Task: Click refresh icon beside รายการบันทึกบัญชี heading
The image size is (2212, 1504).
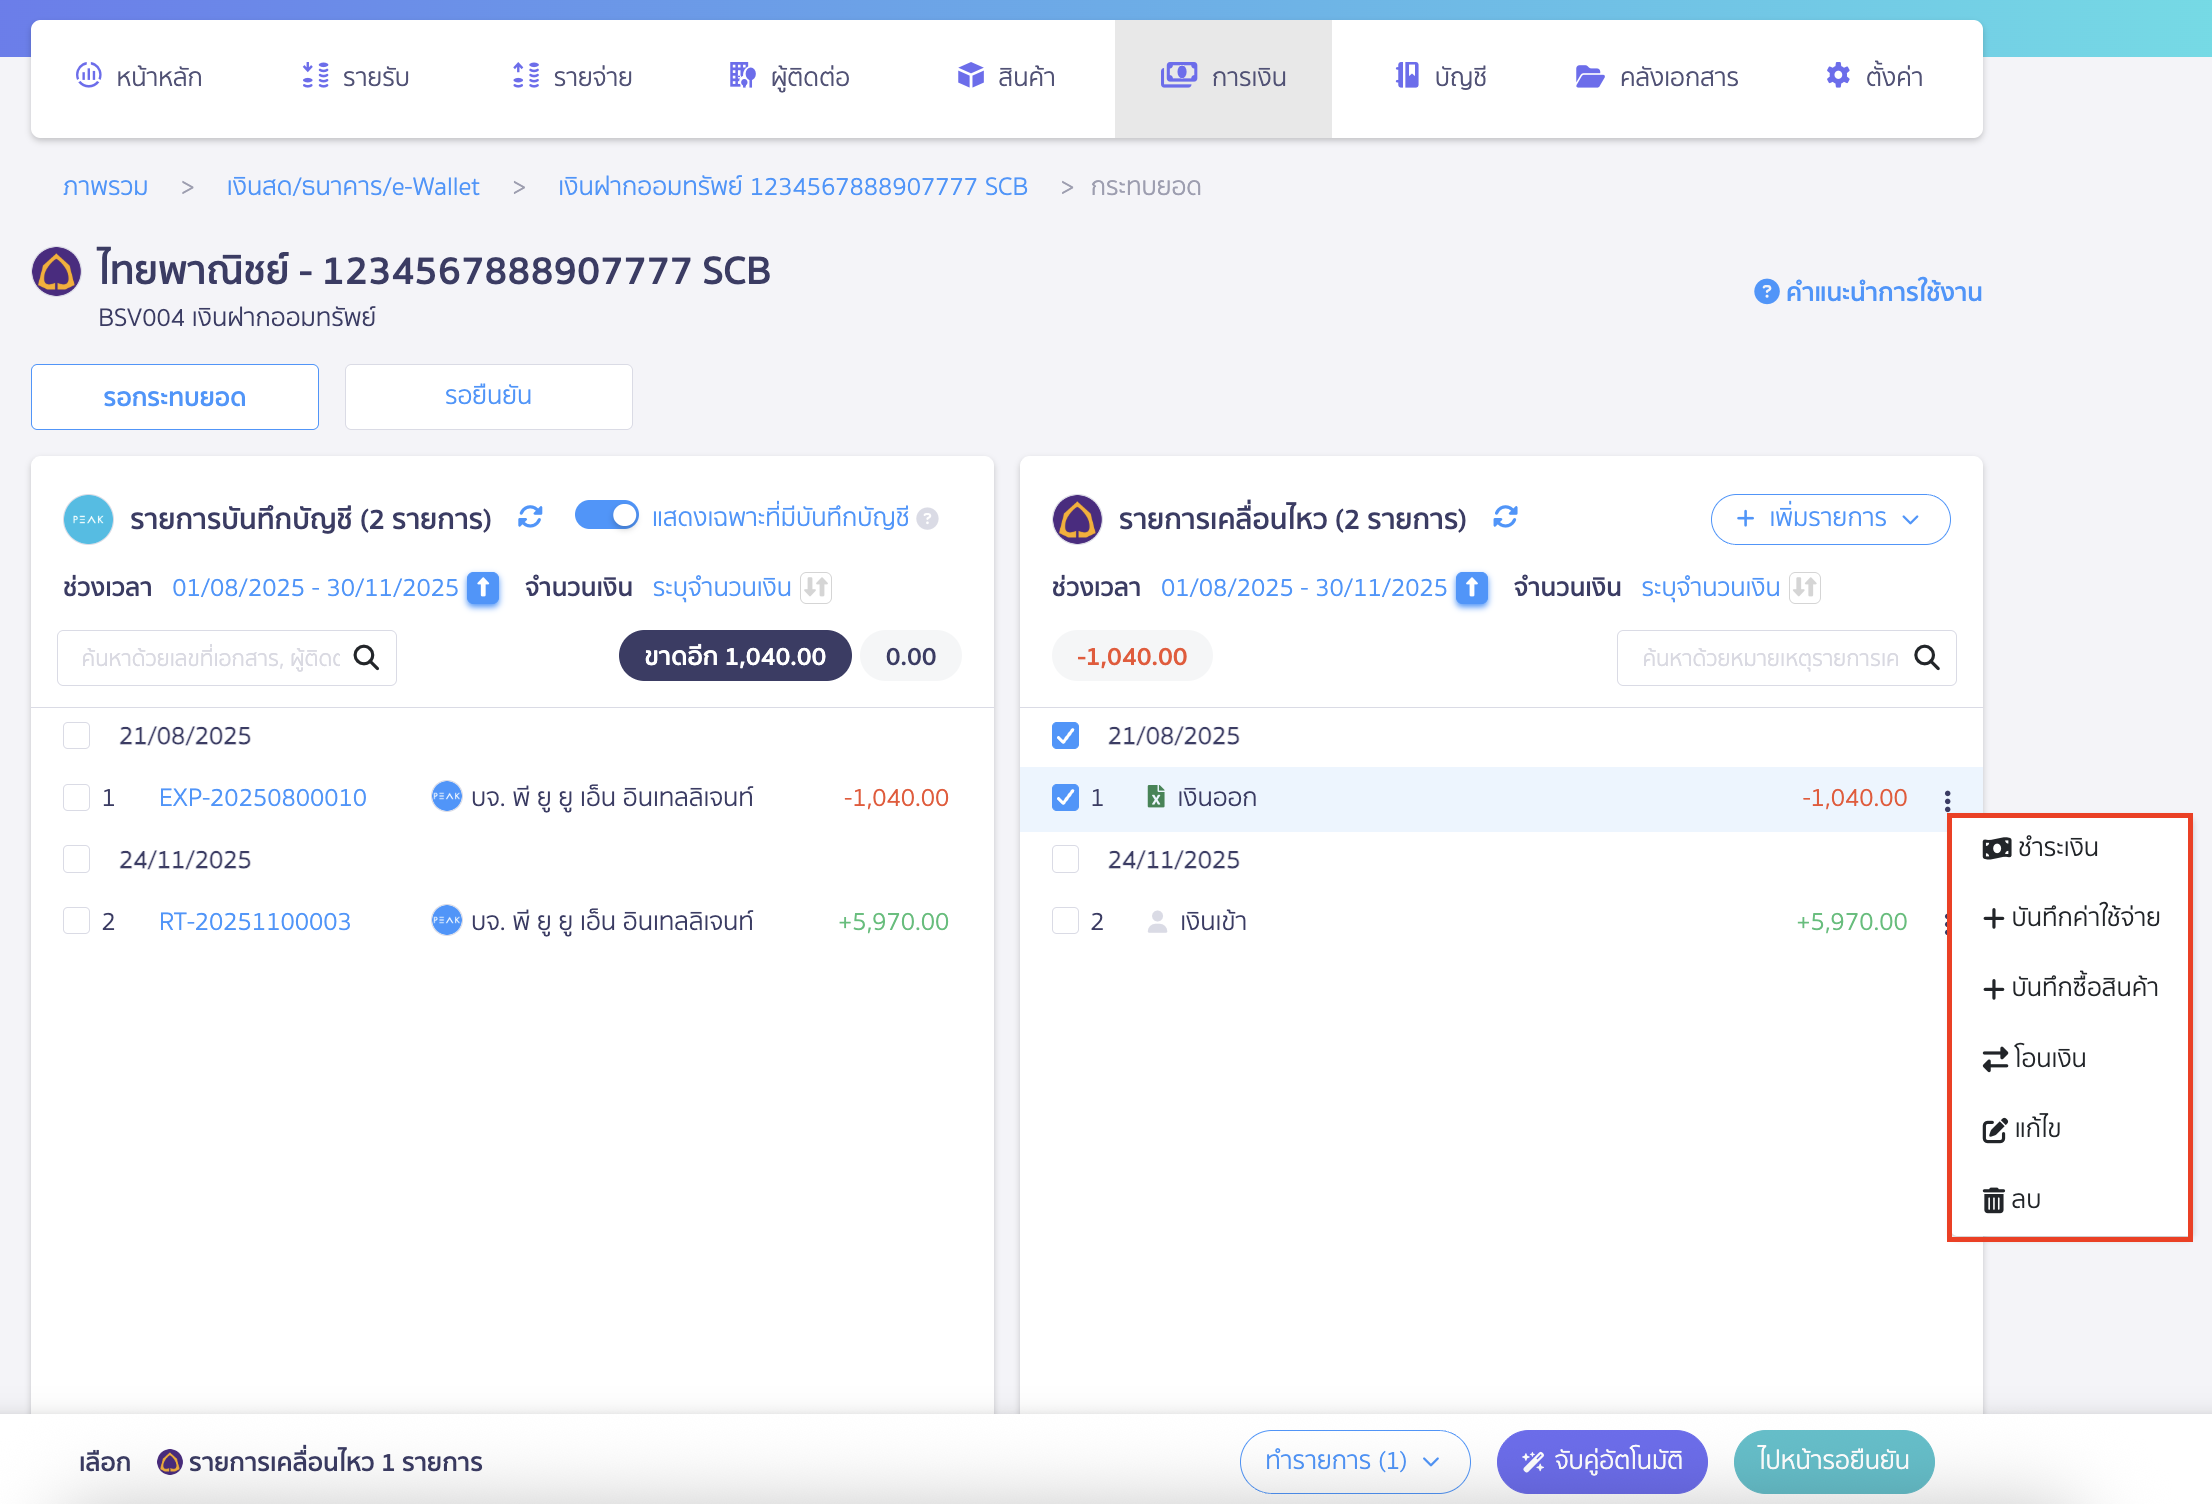Action: pyautogui.click(x=530, y=517)
